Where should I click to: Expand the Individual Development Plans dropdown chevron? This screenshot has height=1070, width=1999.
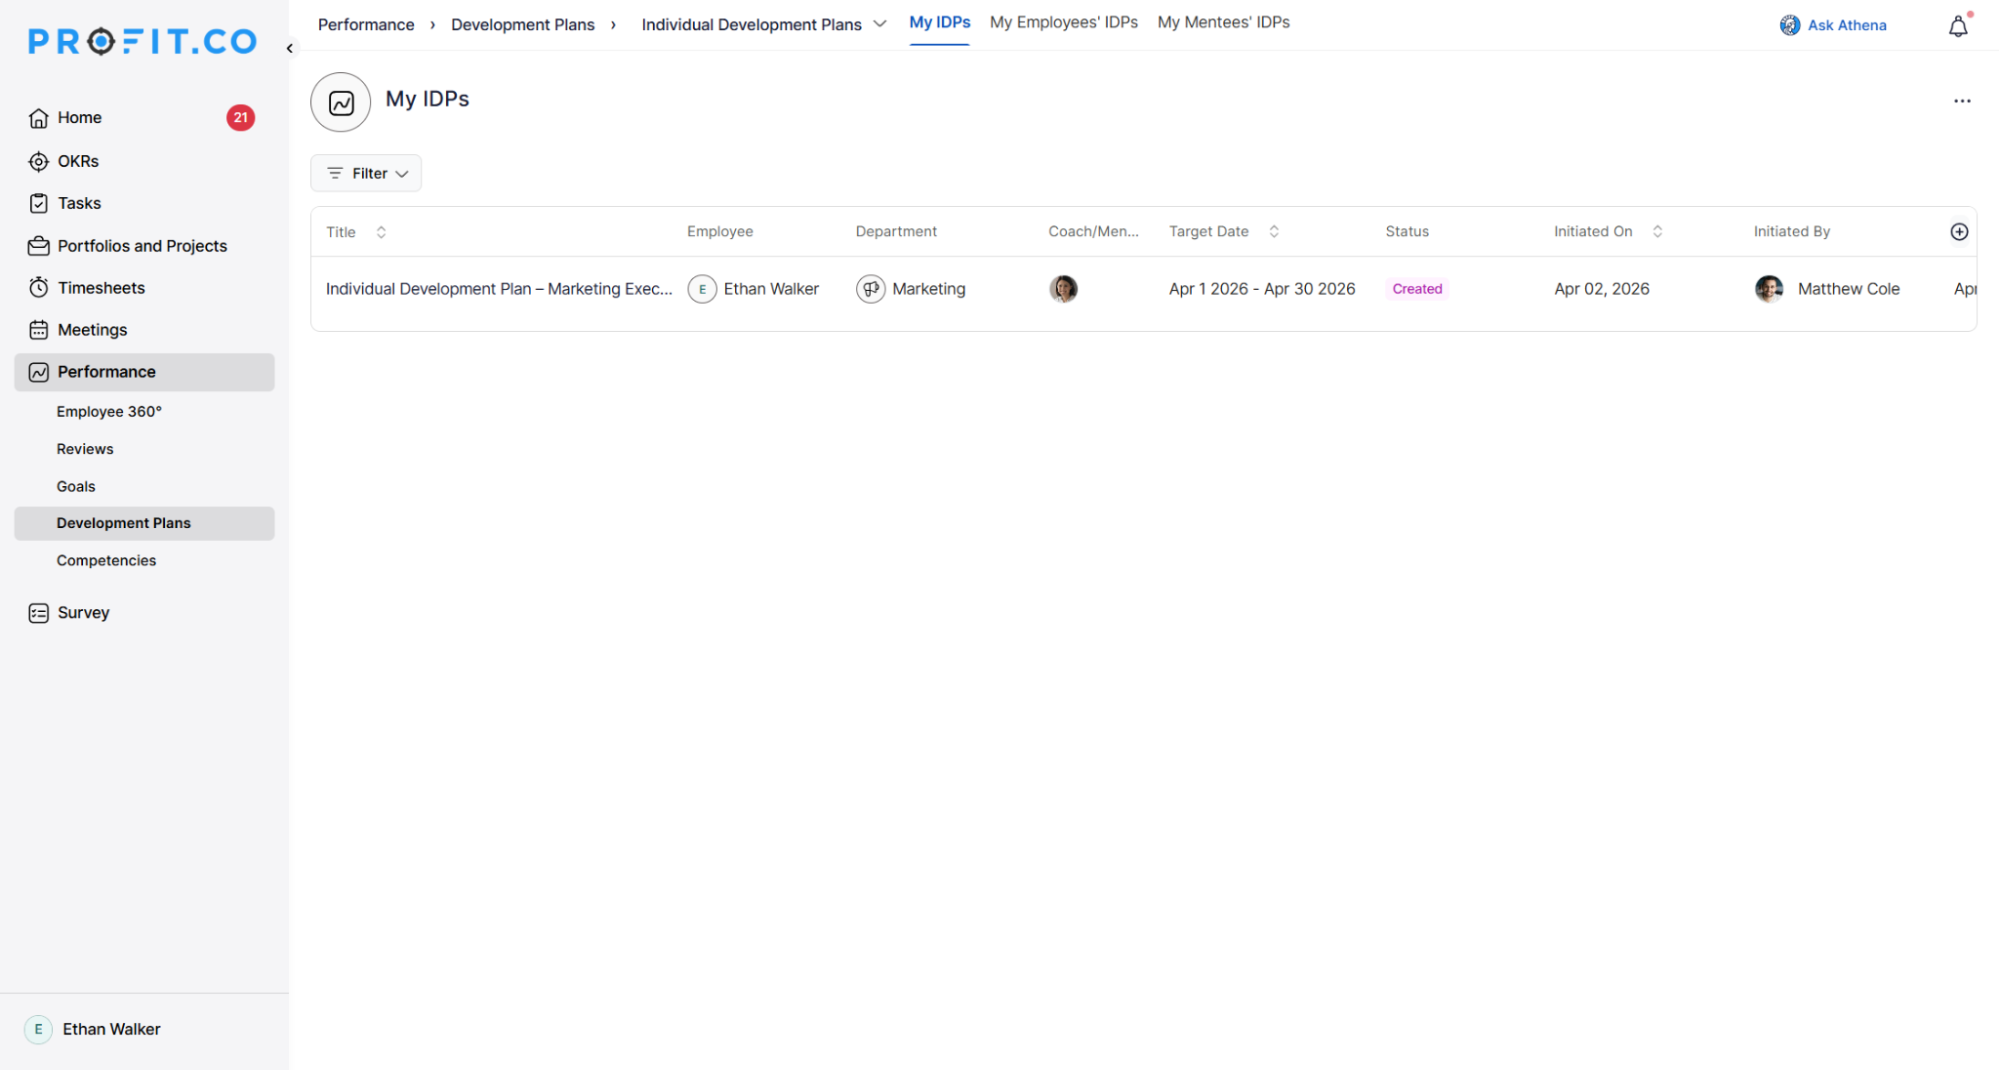click(880, 24)
